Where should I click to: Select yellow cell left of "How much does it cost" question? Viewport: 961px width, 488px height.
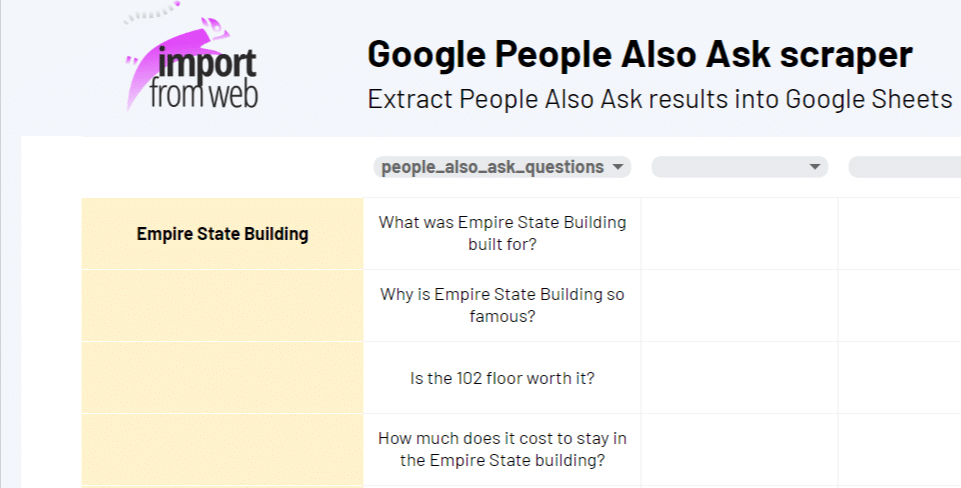pyautogui.click(x=222, y=450)
